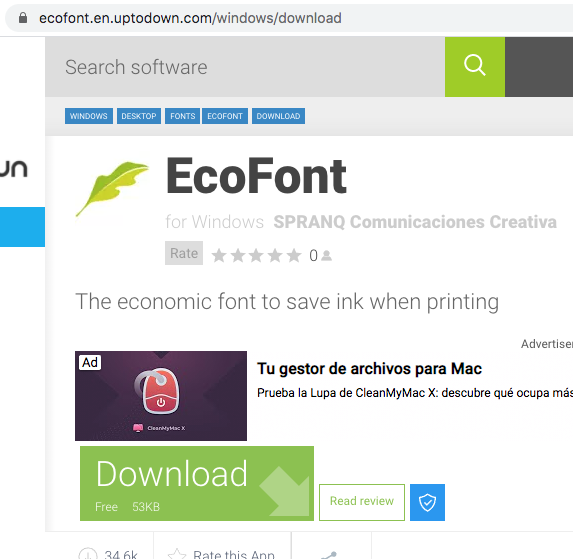
Task: Rate the app four stars
Action: pyautogui.click(x=275, y=255)
